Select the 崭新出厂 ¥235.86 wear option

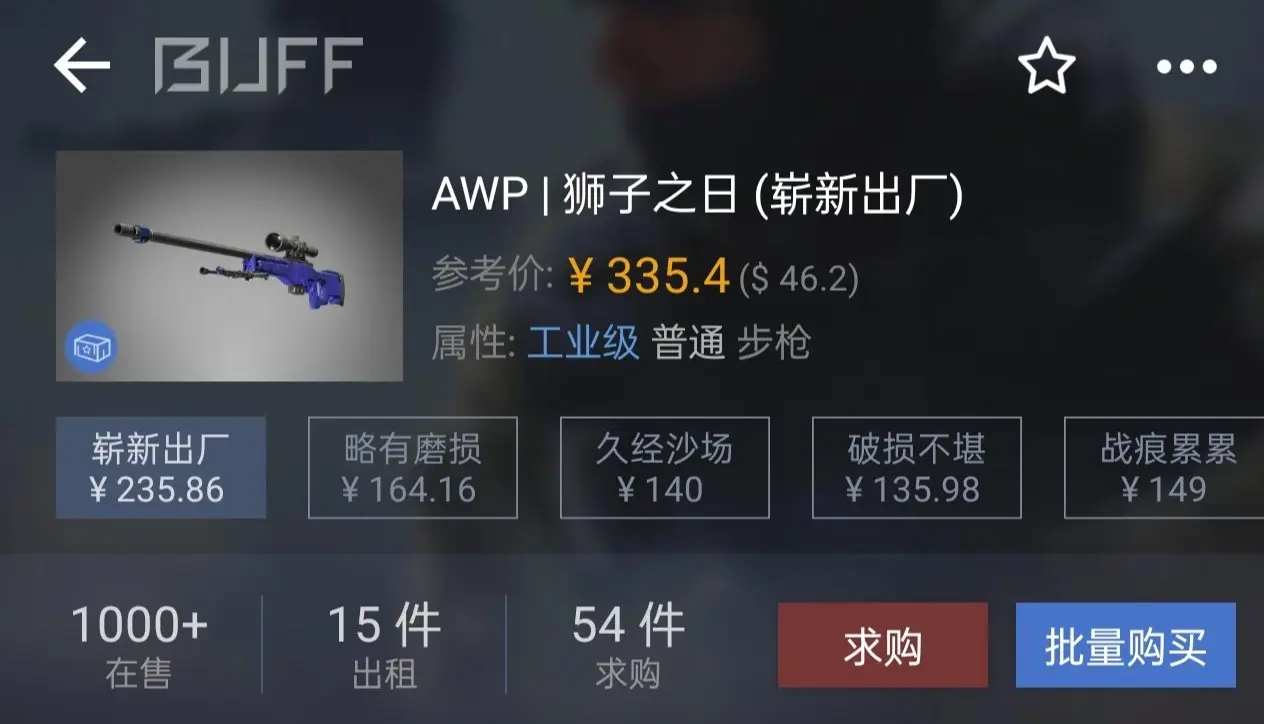(x=161, y=468)
